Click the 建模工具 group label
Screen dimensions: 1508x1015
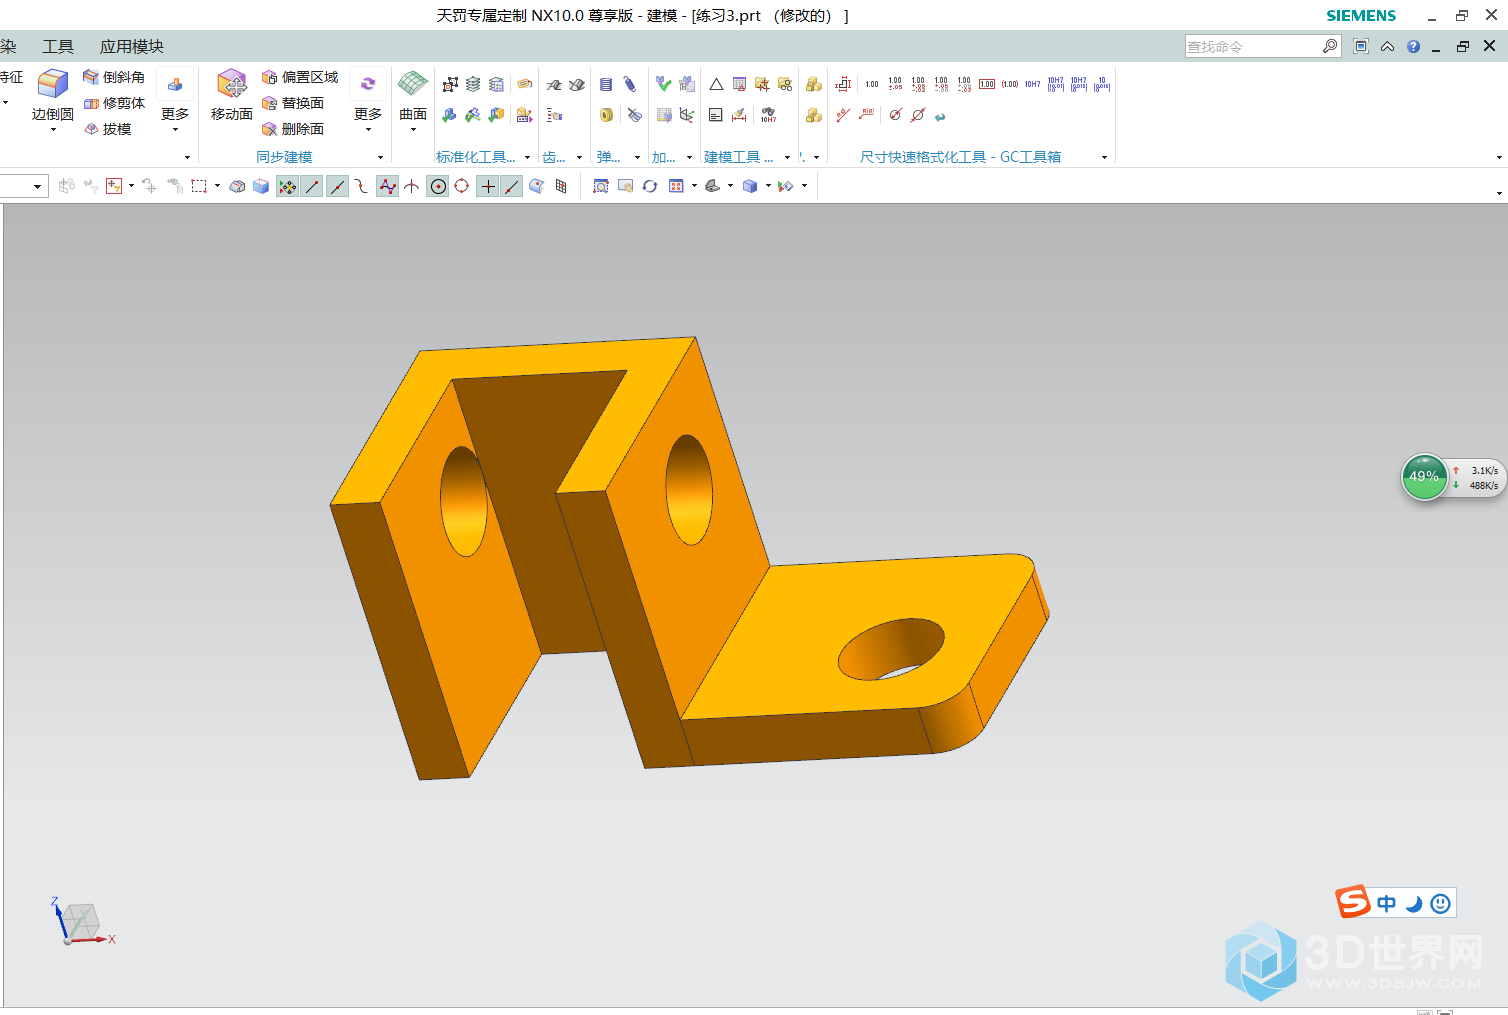(x=738, y=157)
